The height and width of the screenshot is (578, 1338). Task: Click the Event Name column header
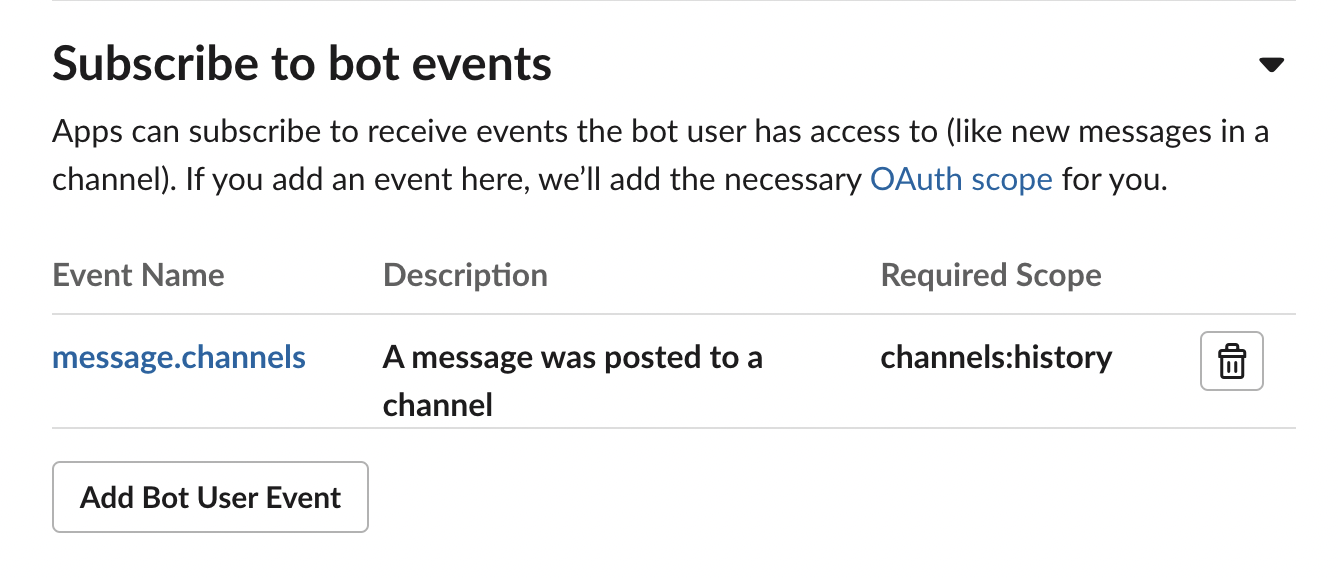point(138,275)
